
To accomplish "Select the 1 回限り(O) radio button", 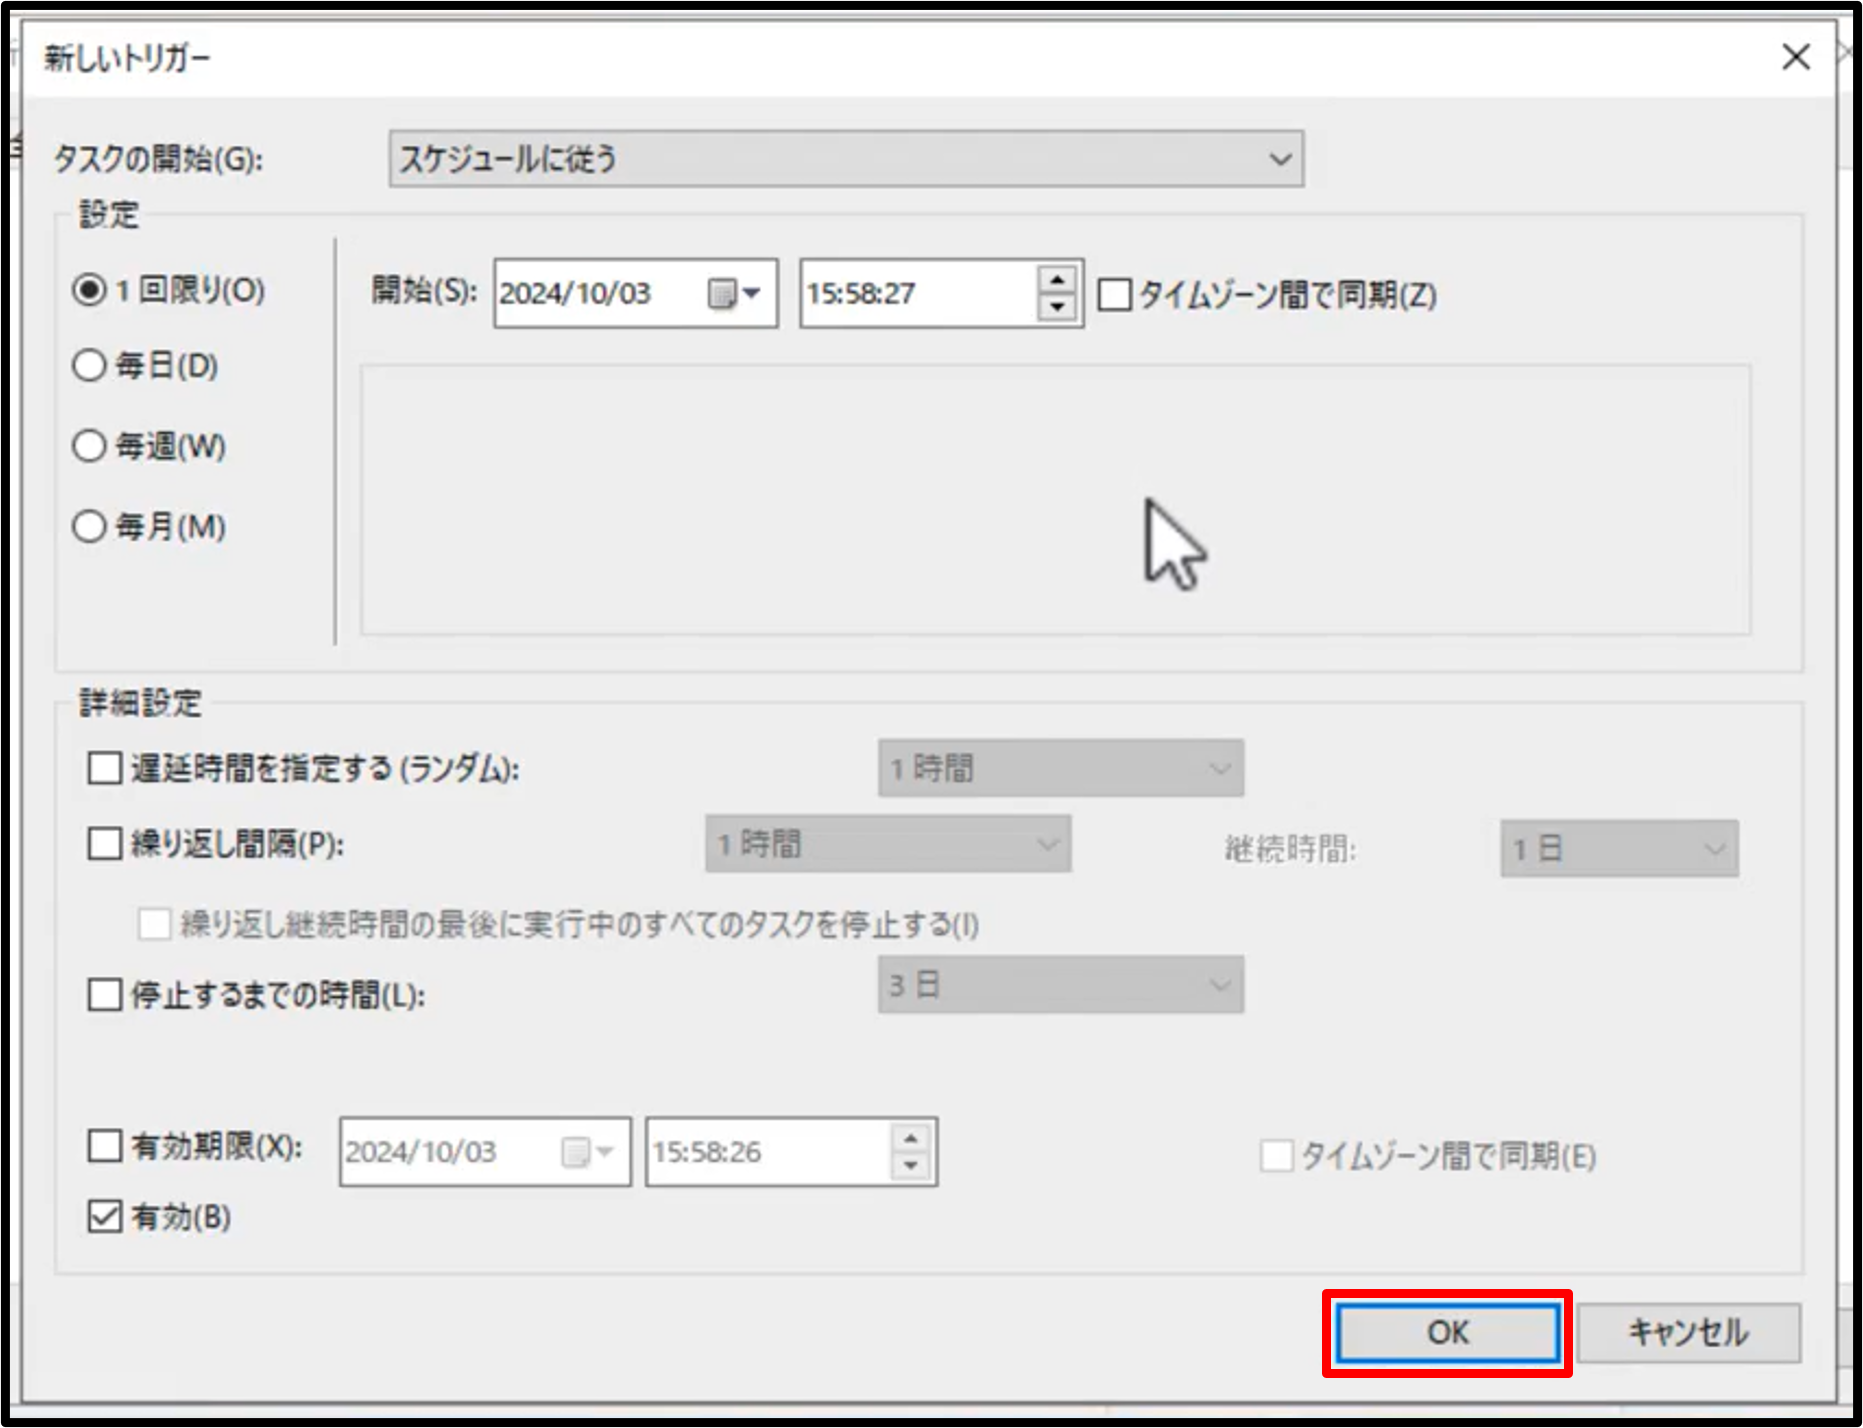I will pyautogui.click(x=89, y=290).
